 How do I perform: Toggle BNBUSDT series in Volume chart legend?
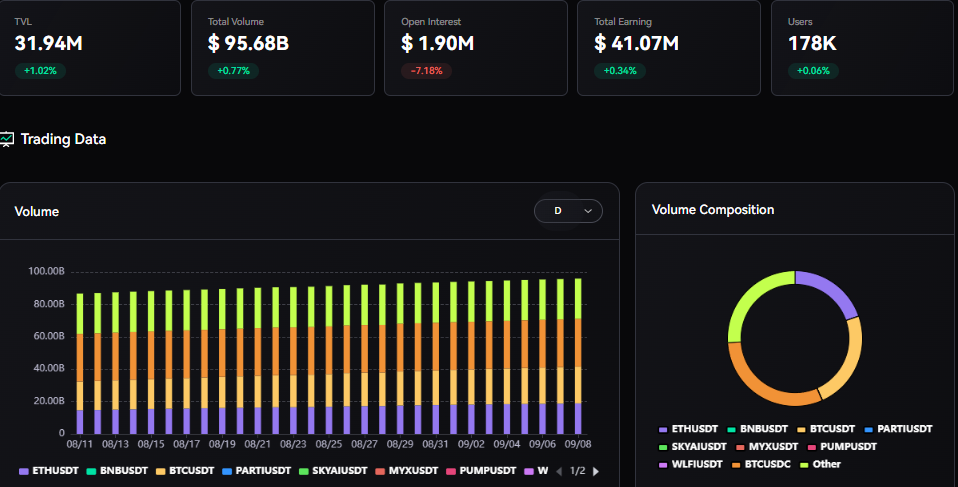coord(117,471)
